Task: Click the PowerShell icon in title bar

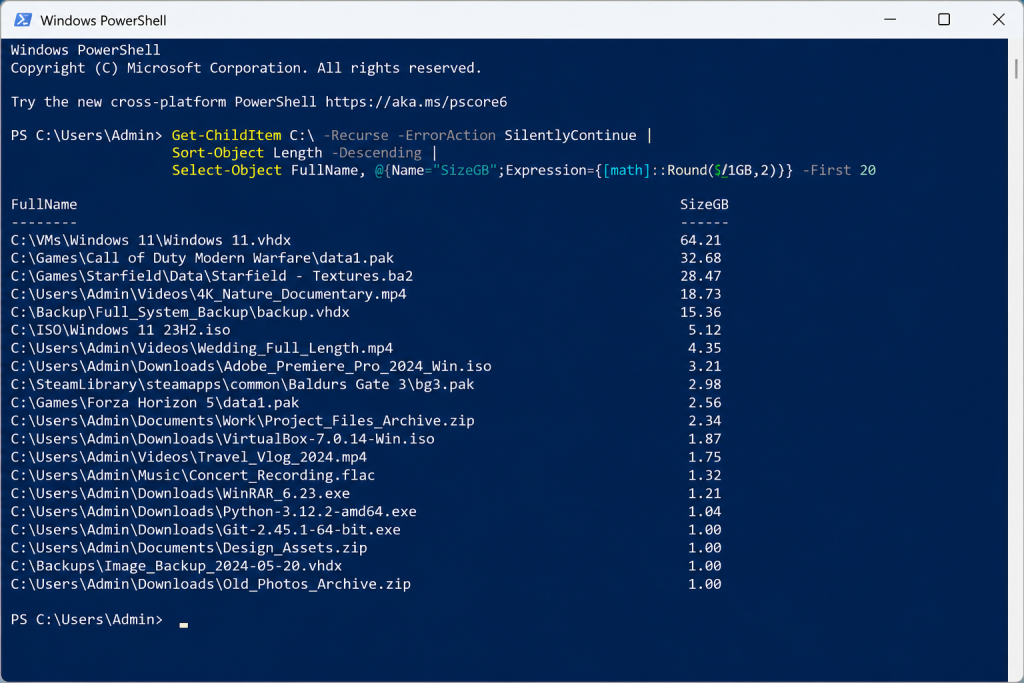Action: click(23, 20)
